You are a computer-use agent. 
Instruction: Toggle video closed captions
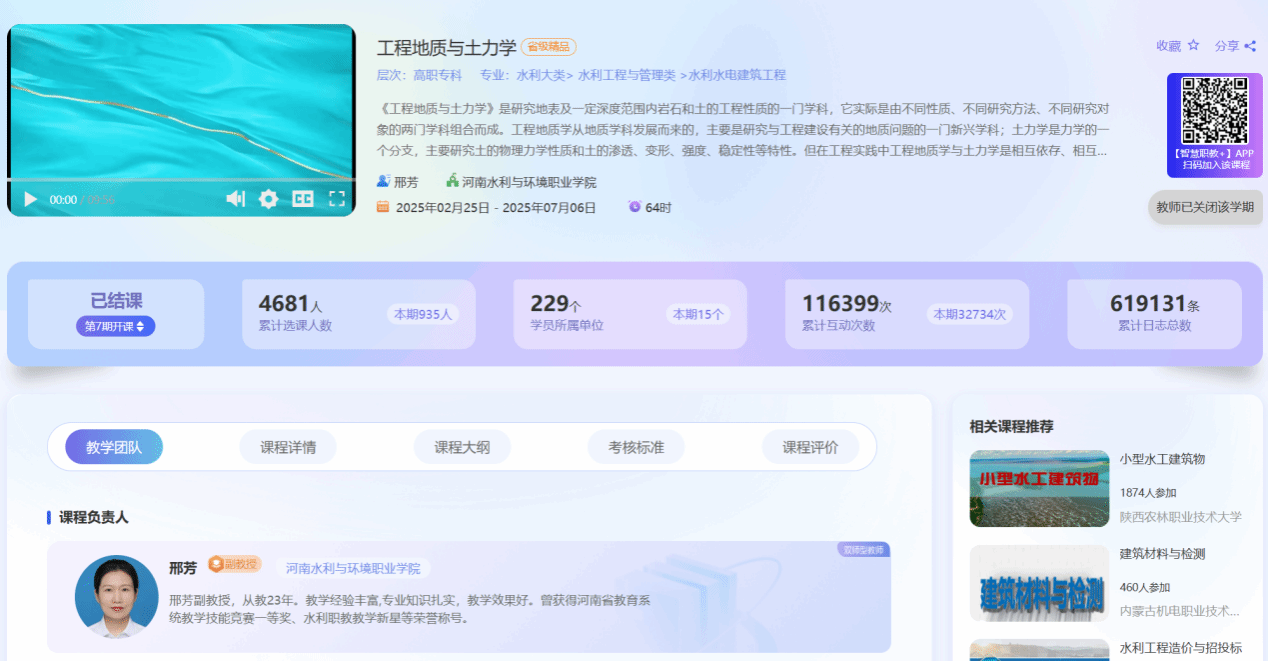pos(302,199)
